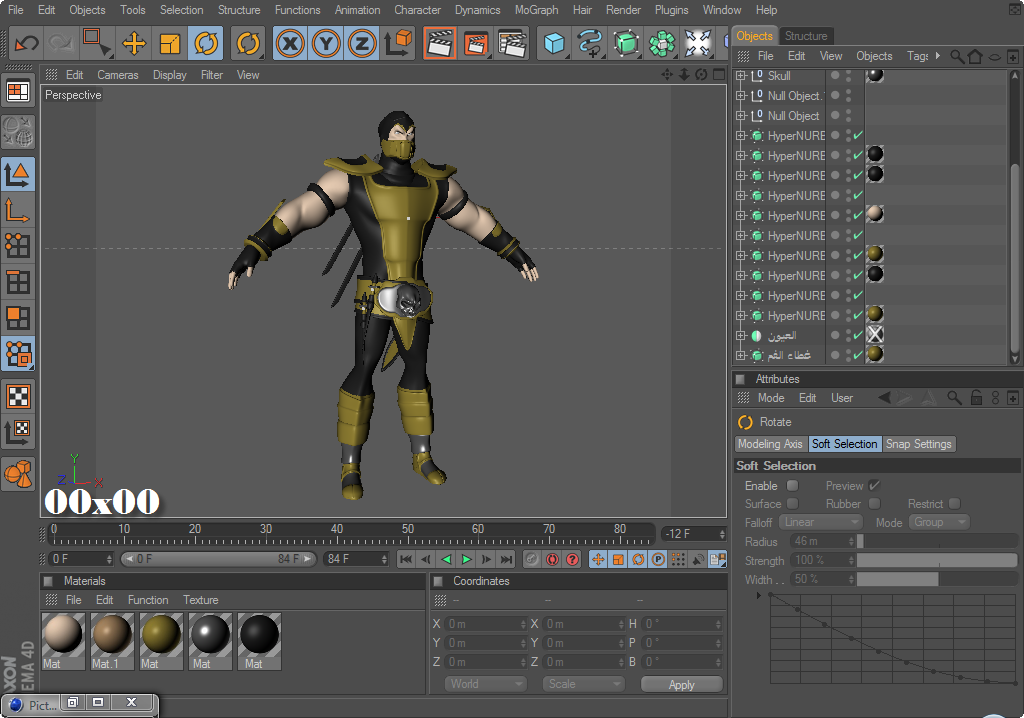Select the Object Axis tool

pos(18,210)
